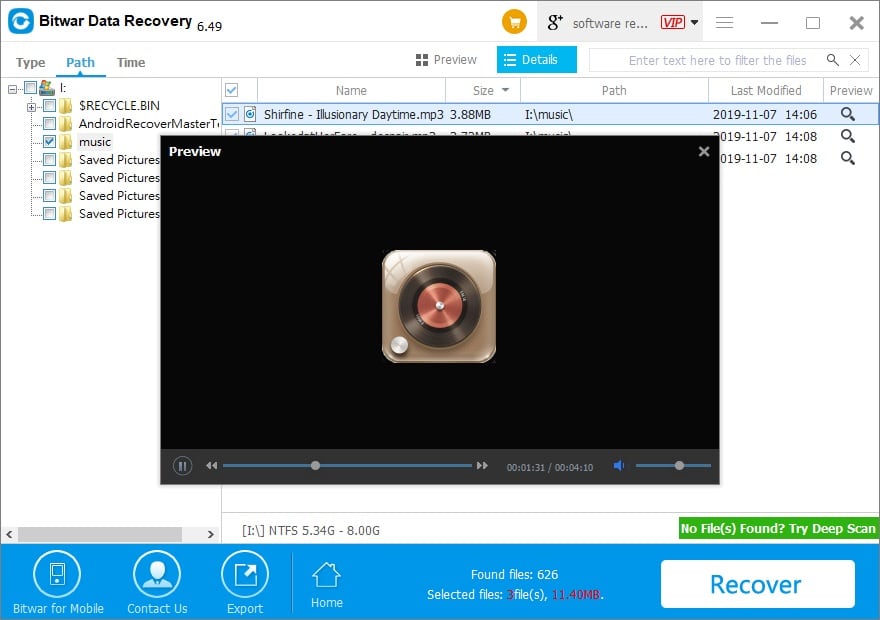880x620 pixels.
Task: Sort file list by Name column
Action: pyautogui.click(x=351, y=90)
